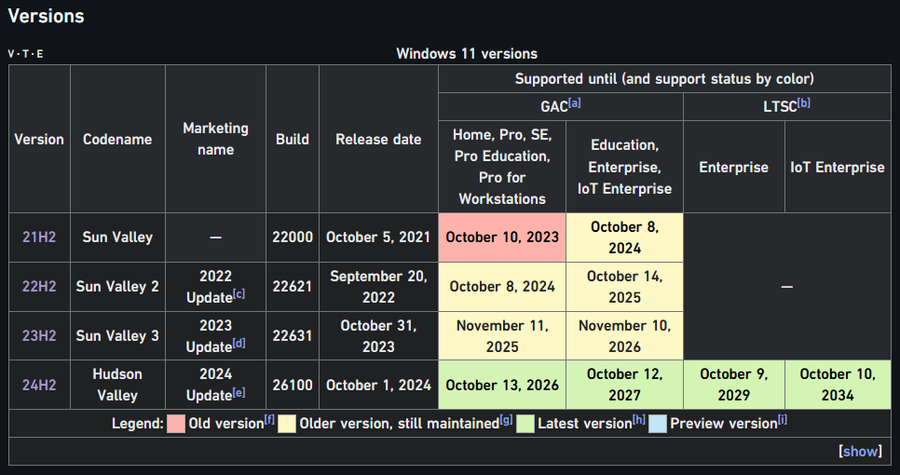Open the 24H2 version link
900x475 pixels.
(x=39, y=385)
